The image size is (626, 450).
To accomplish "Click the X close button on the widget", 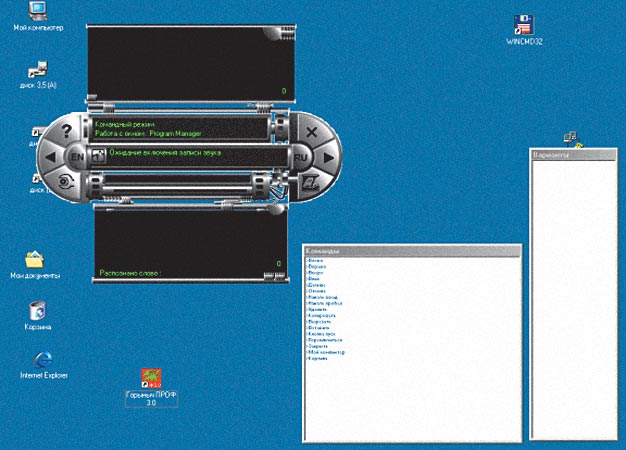I will point(312,131).
